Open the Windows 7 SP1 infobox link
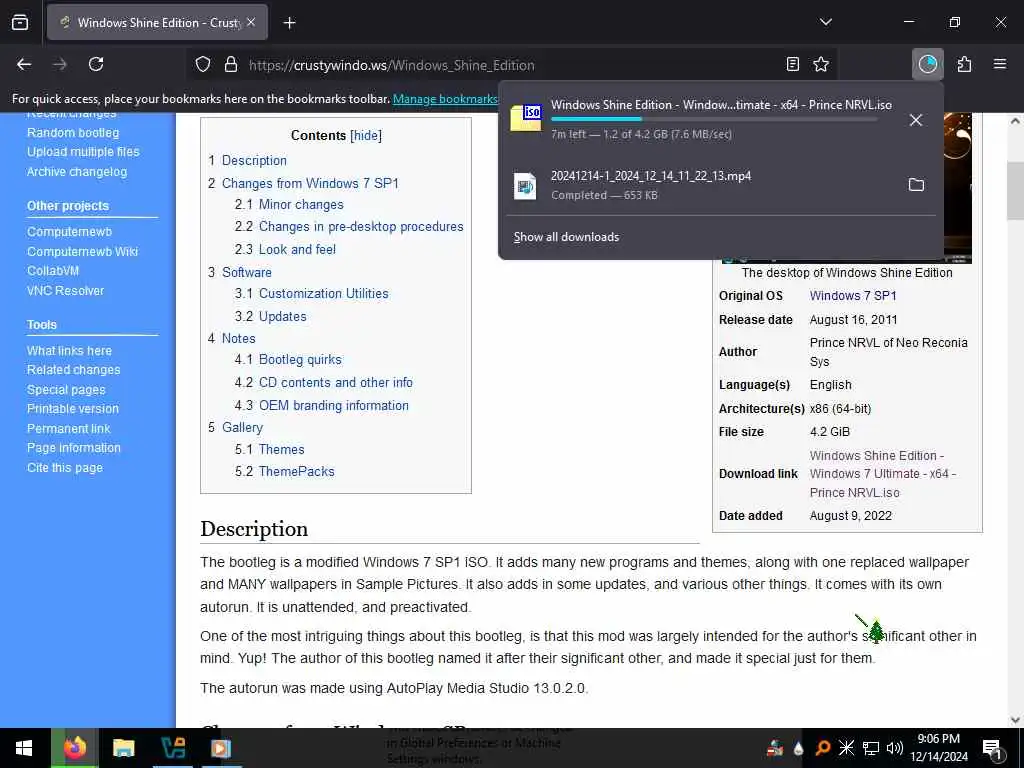 (853, 296)
